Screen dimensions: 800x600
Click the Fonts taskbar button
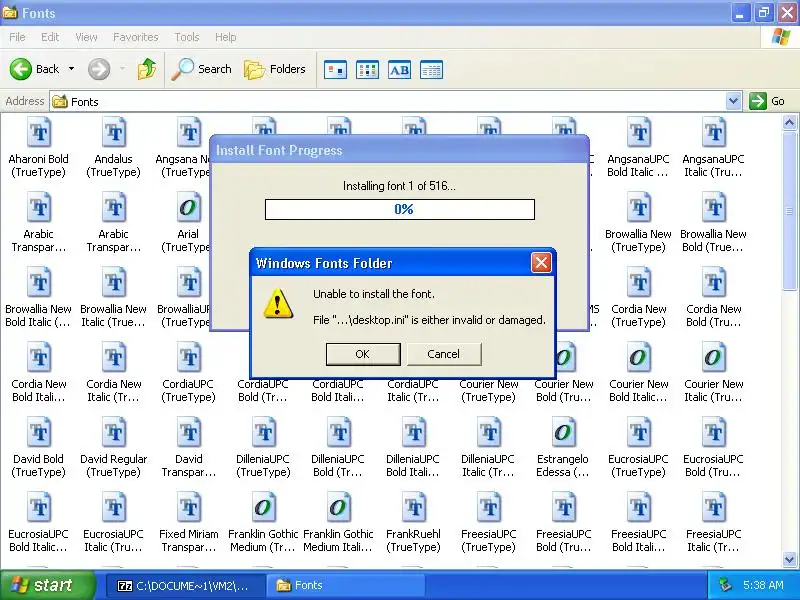(347, 585)
